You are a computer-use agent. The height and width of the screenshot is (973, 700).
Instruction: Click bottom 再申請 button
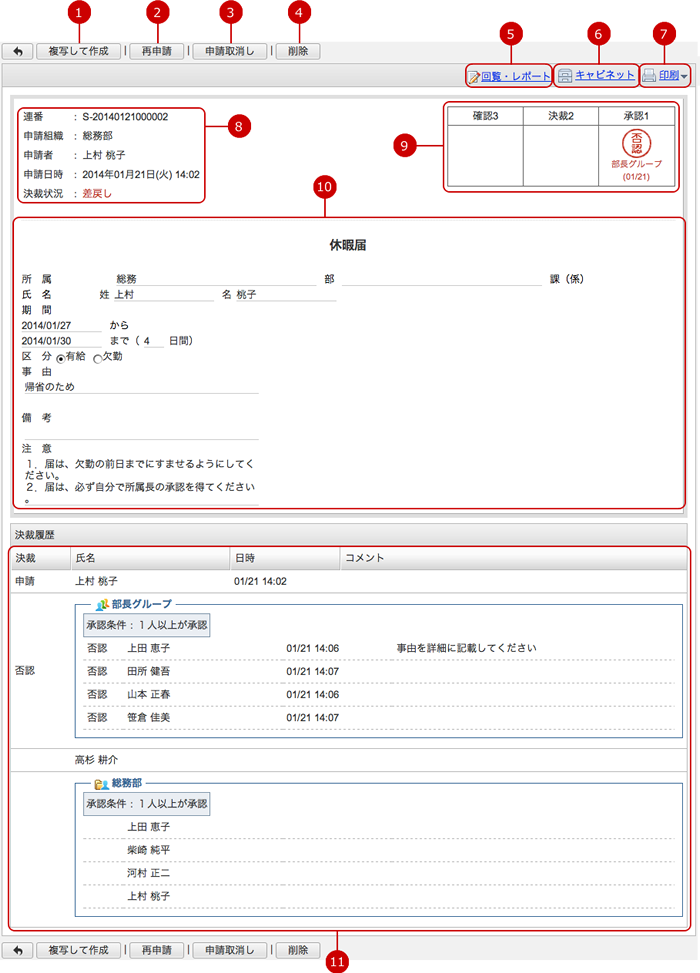[156, 950]
